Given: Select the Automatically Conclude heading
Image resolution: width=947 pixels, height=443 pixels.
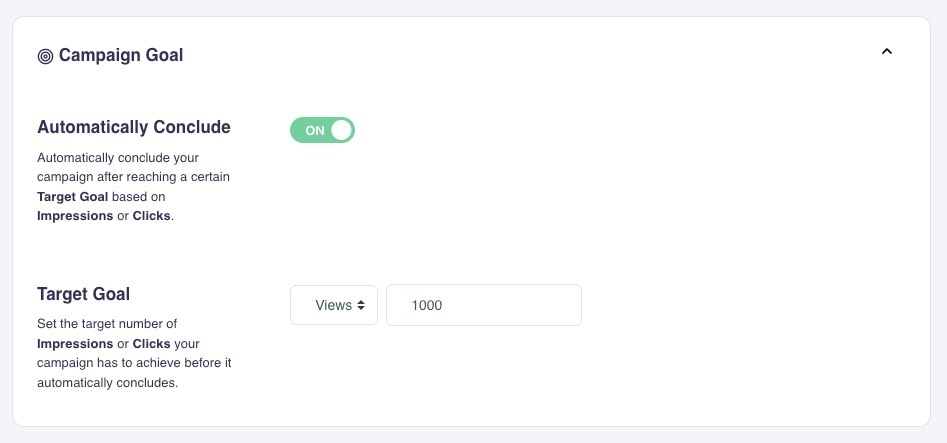Looking at the screenshot, I should pos(134,127).
